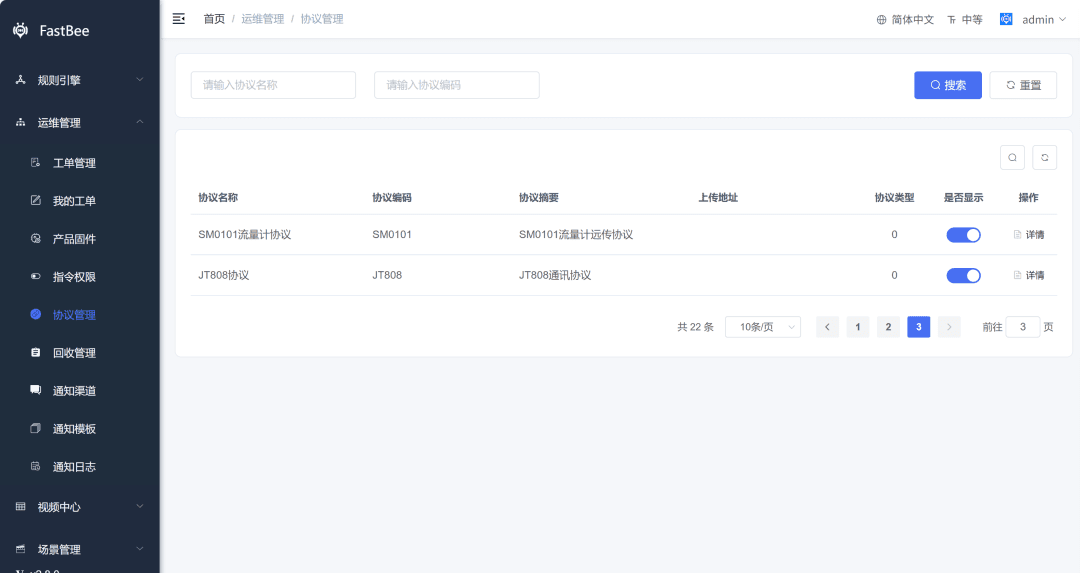Click the 协议名称 column header
The height and width of the screenshot is (573, 1080).
coord(218,198)
